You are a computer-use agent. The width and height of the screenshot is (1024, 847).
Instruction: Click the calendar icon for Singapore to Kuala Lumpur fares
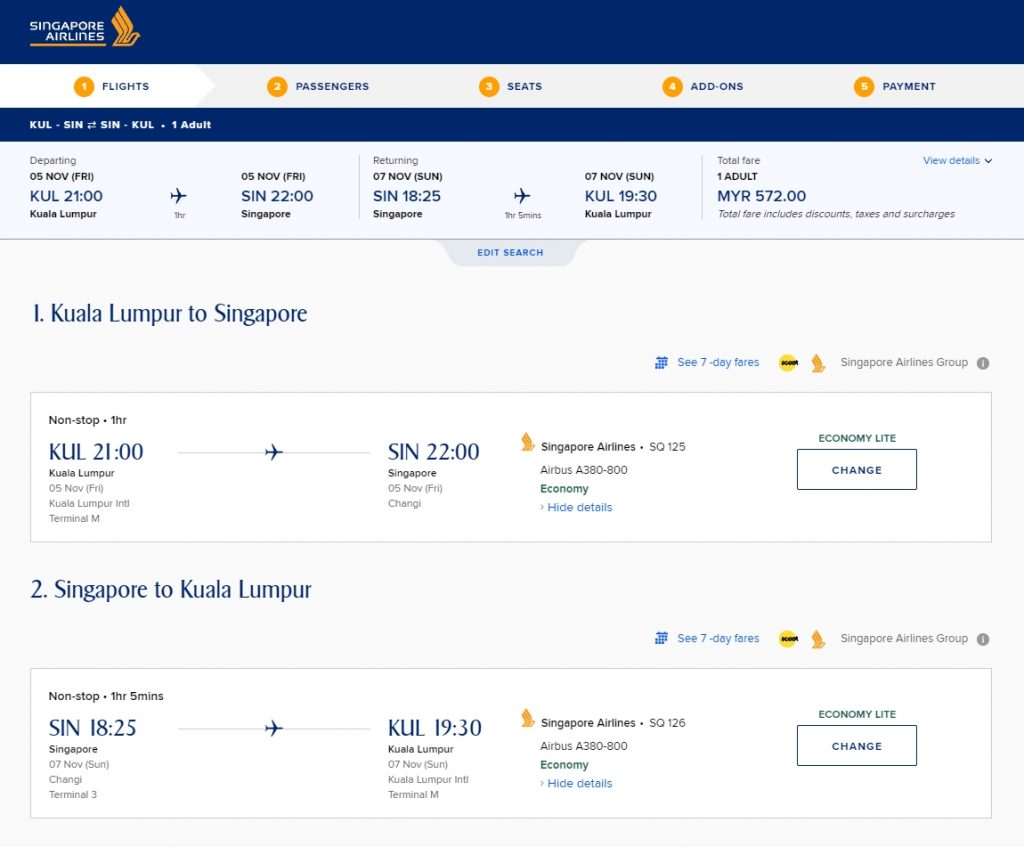(661, 639)
